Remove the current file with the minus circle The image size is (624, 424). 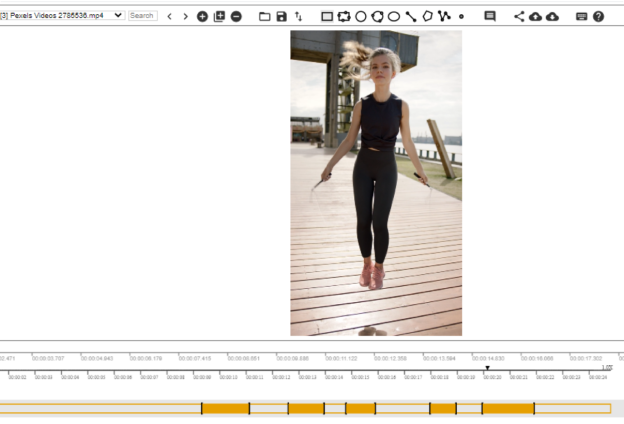(x=236, y=16)
